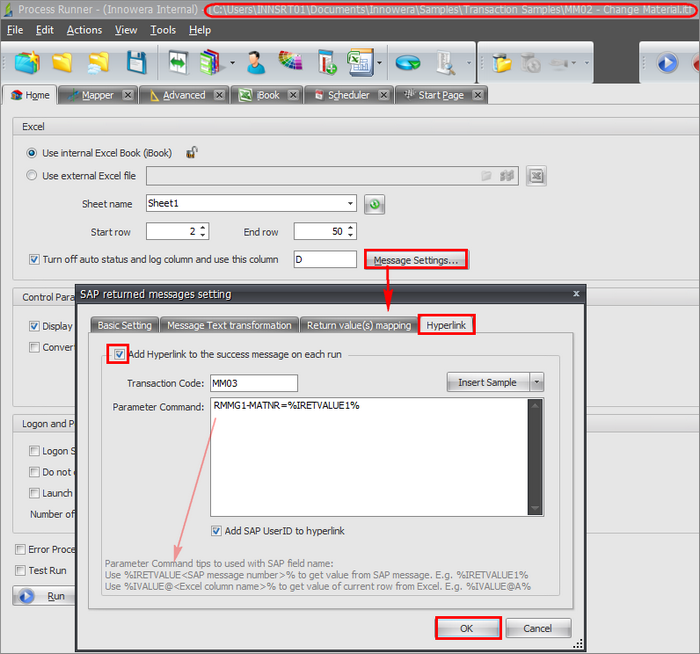Image resolution: width=700 pixels, height=654 pixels.
Task: Click the Transaction Code input field
Action: pyautogui.click(x=254, y=383)
